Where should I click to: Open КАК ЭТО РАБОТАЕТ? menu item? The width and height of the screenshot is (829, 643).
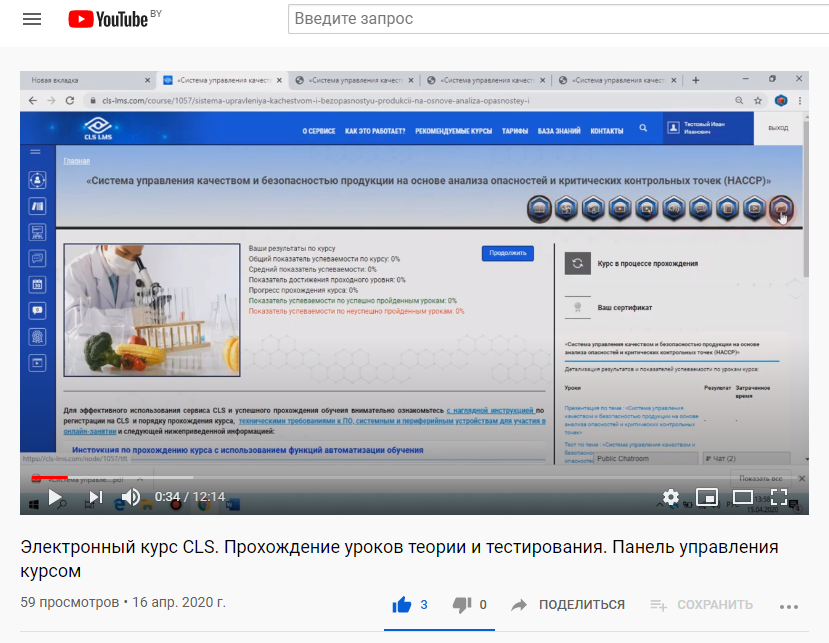[375, 131]
